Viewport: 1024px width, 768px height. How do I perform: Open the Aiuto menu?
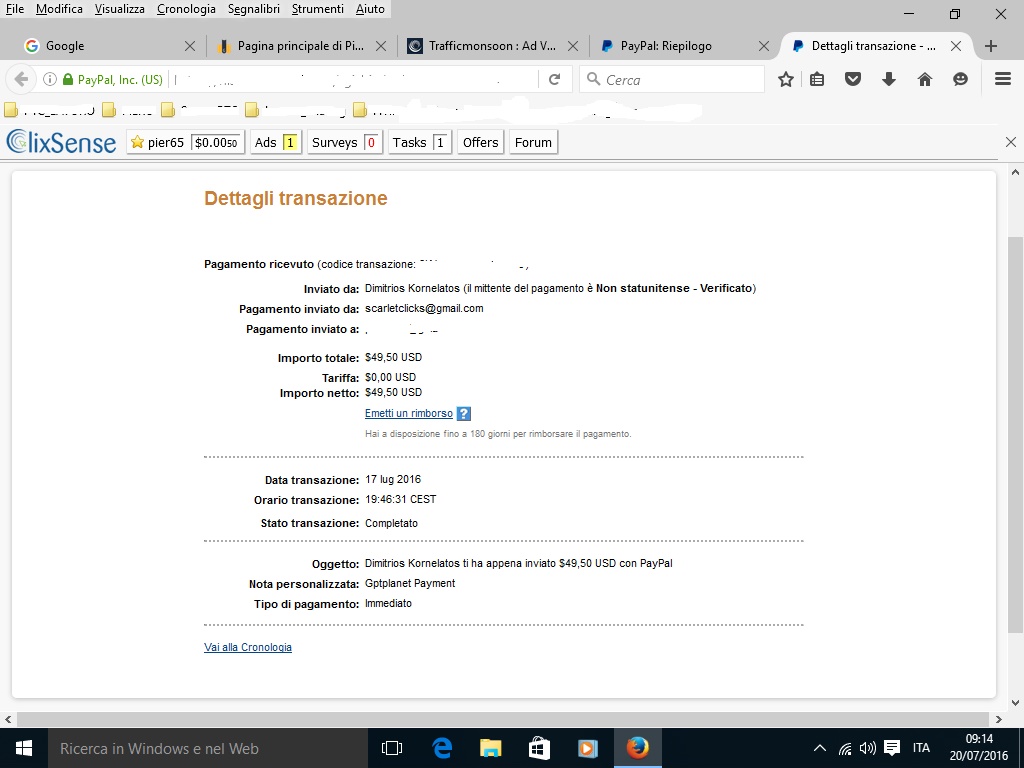[370, 8]
